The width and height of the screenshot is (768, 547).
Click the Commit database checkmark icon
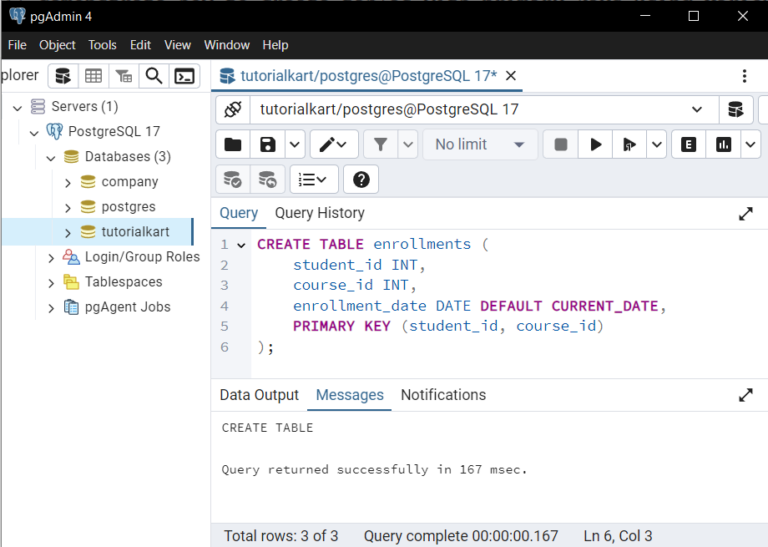tap(233, 180)
